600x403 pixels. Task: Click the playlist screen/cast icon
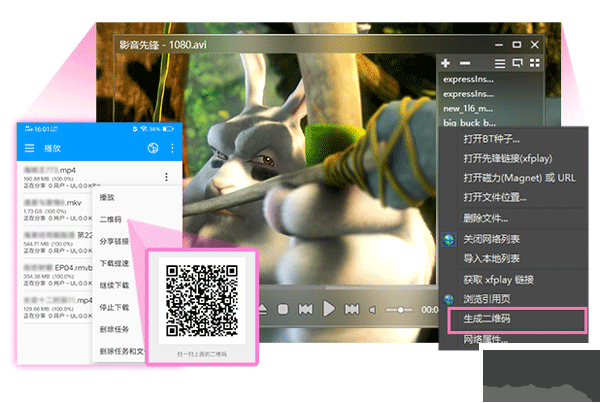coord(517,63)
